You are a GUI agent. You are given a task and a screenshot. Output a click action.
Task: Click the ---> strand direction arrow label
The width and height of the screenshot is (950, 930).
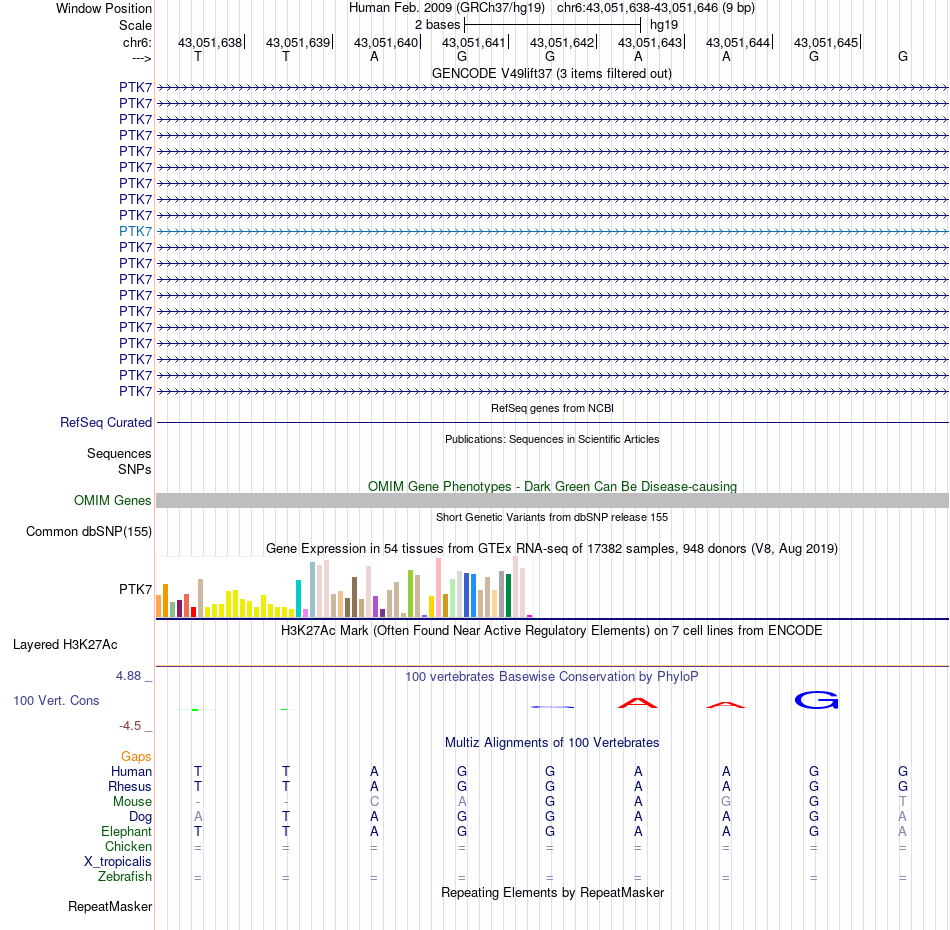click(141, 58)
